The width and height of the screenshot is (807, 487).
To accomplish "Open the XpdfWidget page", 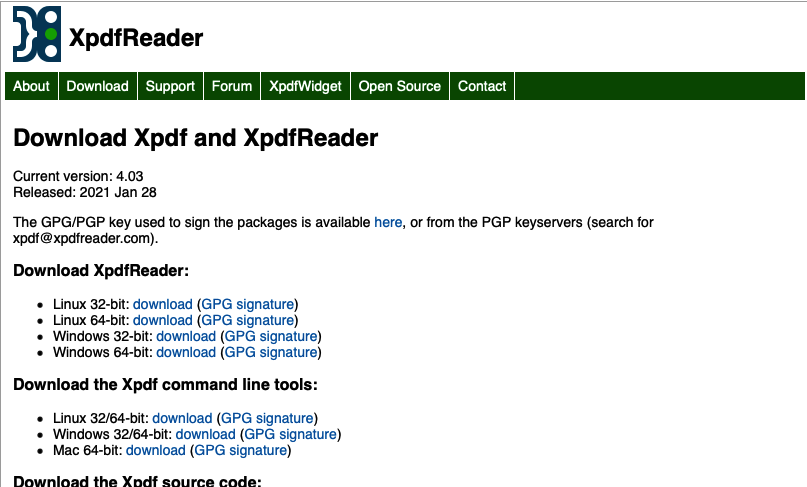I will 305,86.
